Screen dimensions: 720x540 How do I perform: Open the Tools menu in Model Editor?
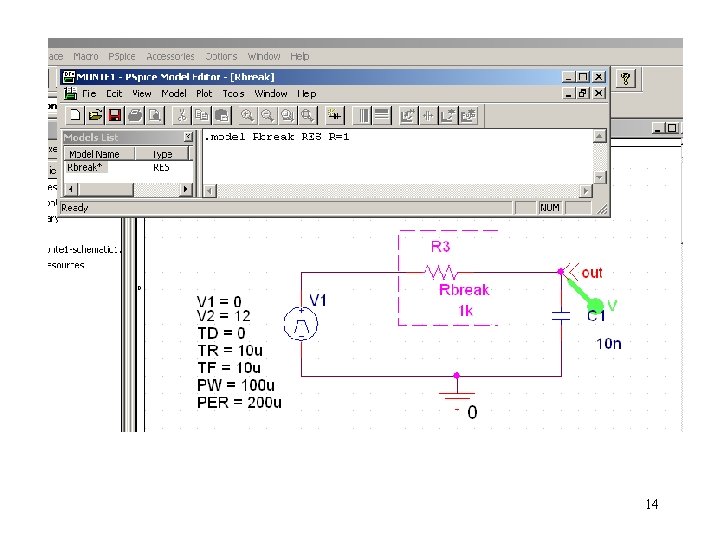(233, 94)
